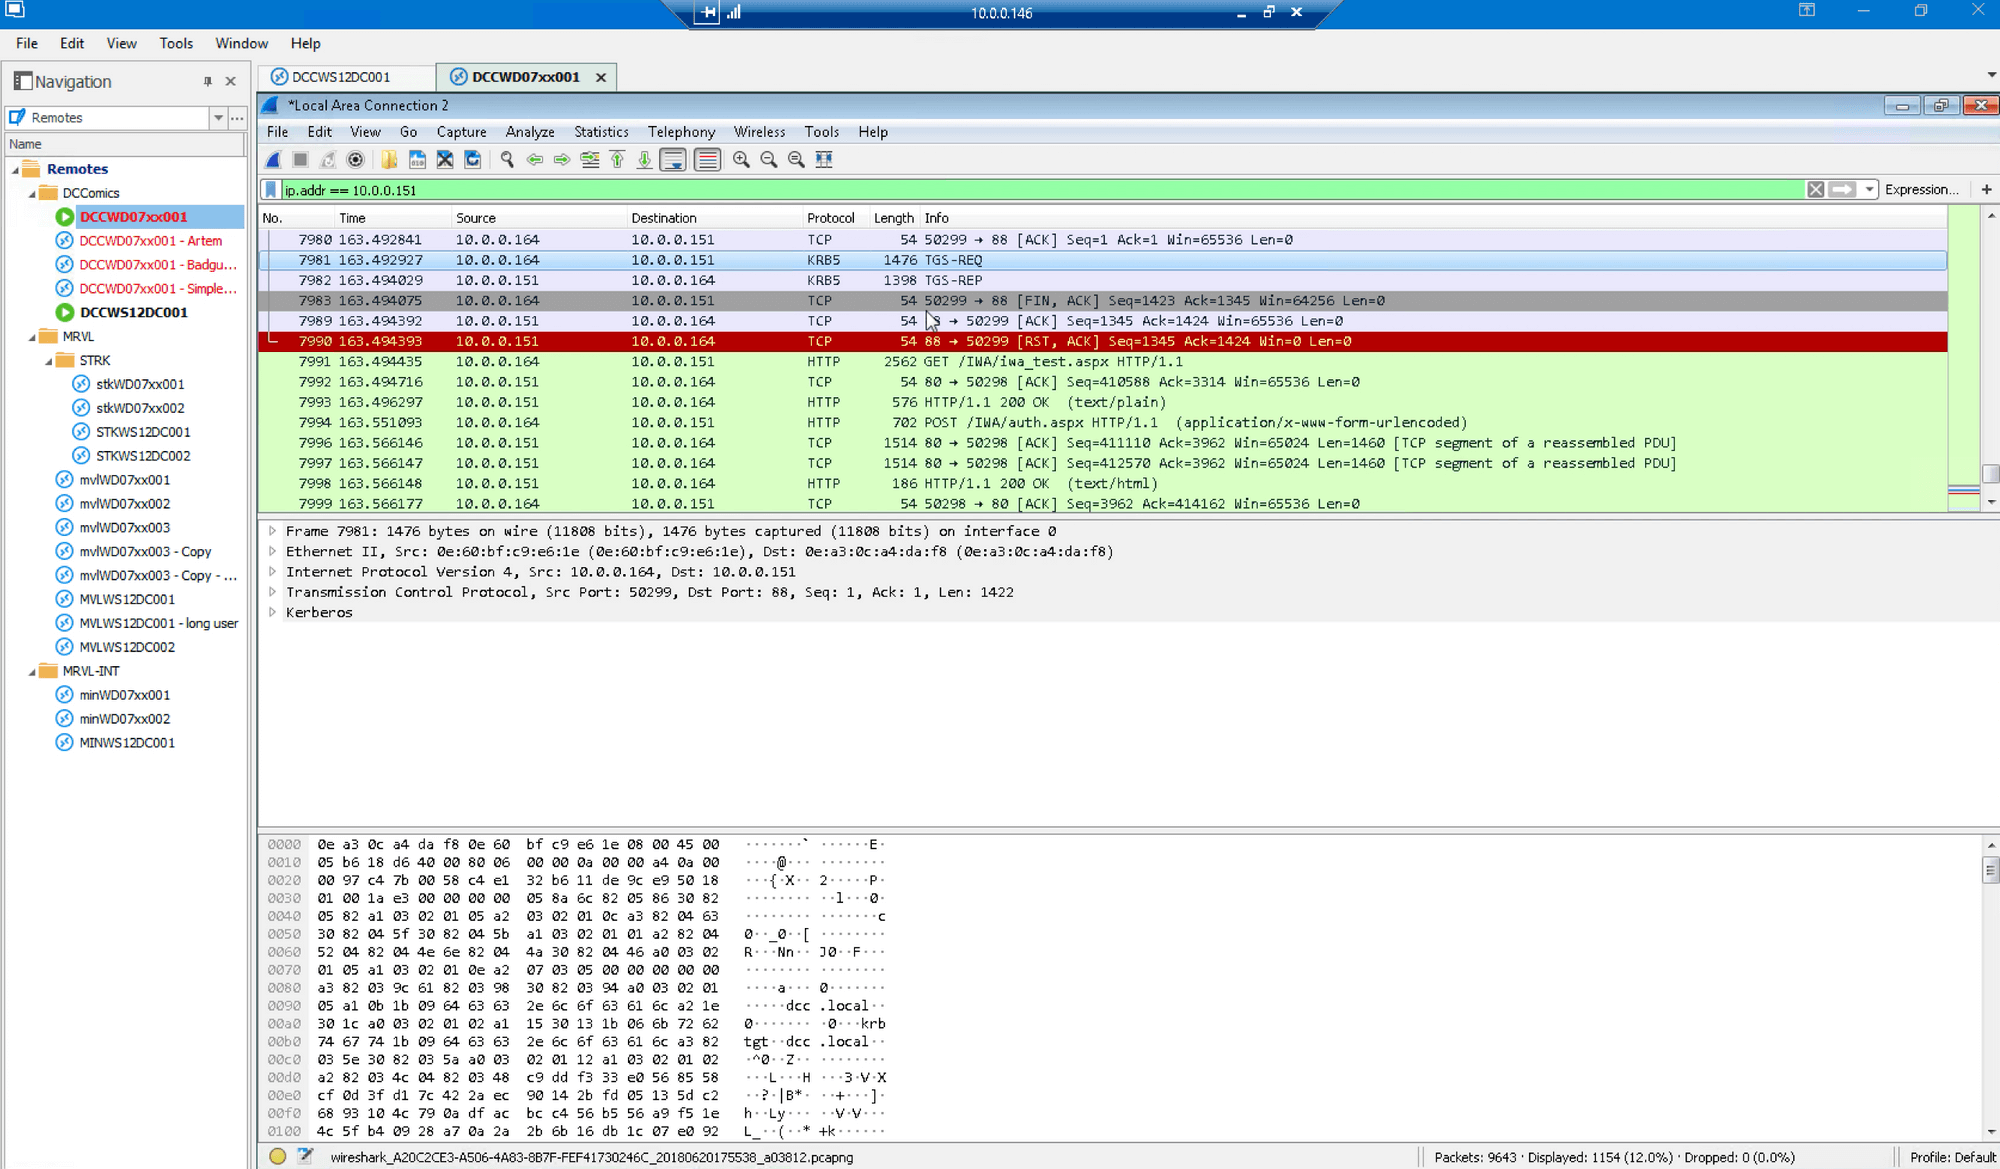Click the find packet search icon
The width and height of the screenshot is (2000, 1169).
(x=505, y=160)
